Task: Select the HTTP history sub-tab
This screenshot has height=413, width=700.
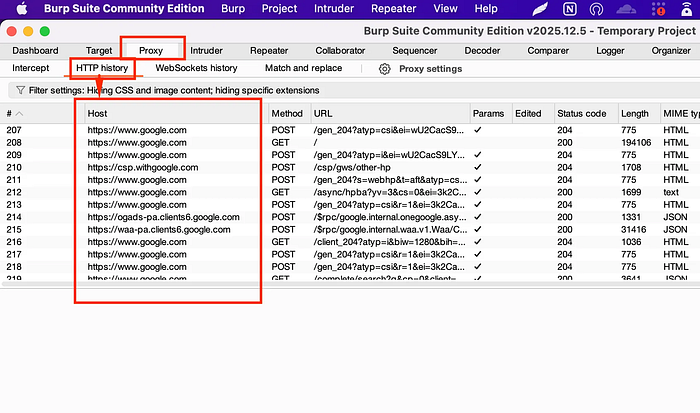Action: pos(102,68)
